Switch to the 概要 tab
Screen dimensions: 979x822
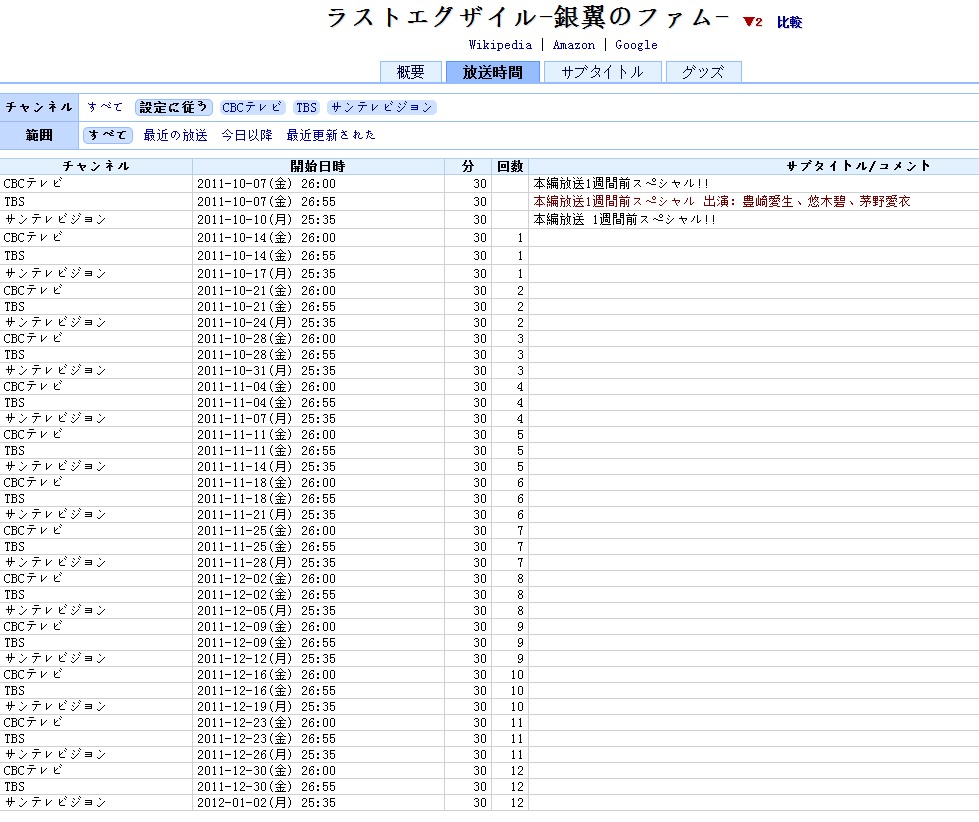[x=411, y=72]
